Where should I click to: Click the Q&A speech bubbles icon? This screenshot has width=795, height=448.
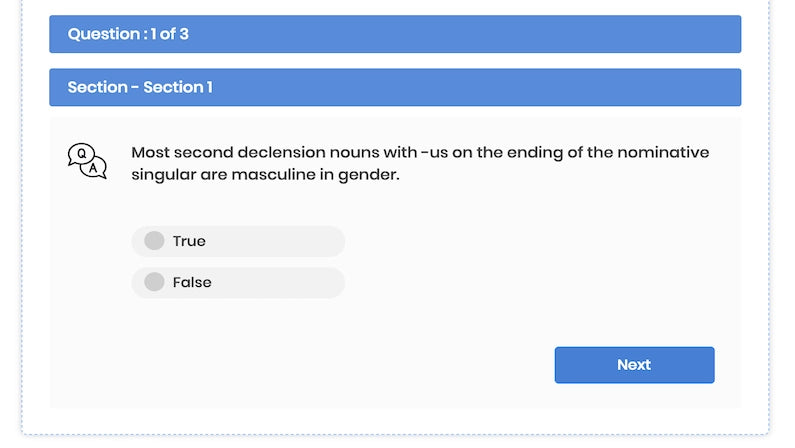(x=87, y=161)
